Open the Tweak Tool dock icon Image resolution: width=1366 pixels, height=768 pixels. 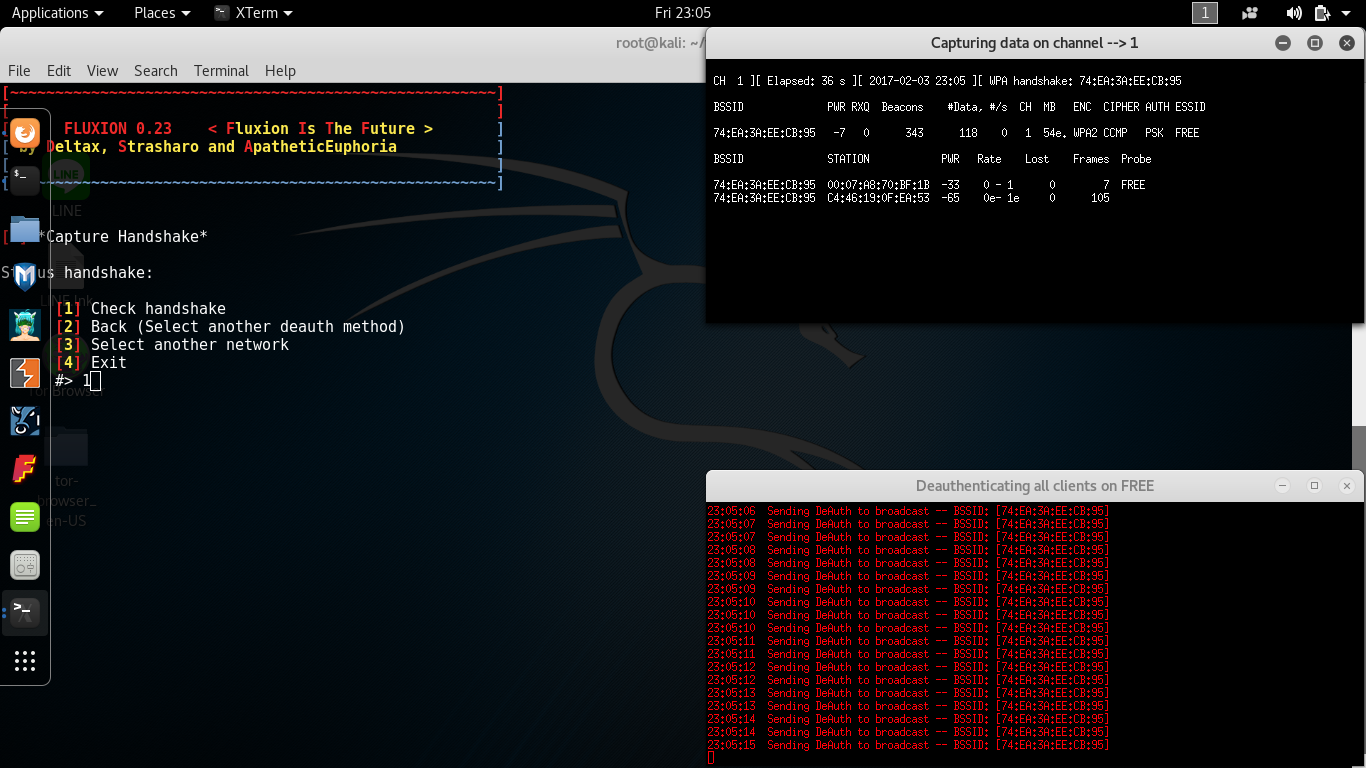pos(25,565)
